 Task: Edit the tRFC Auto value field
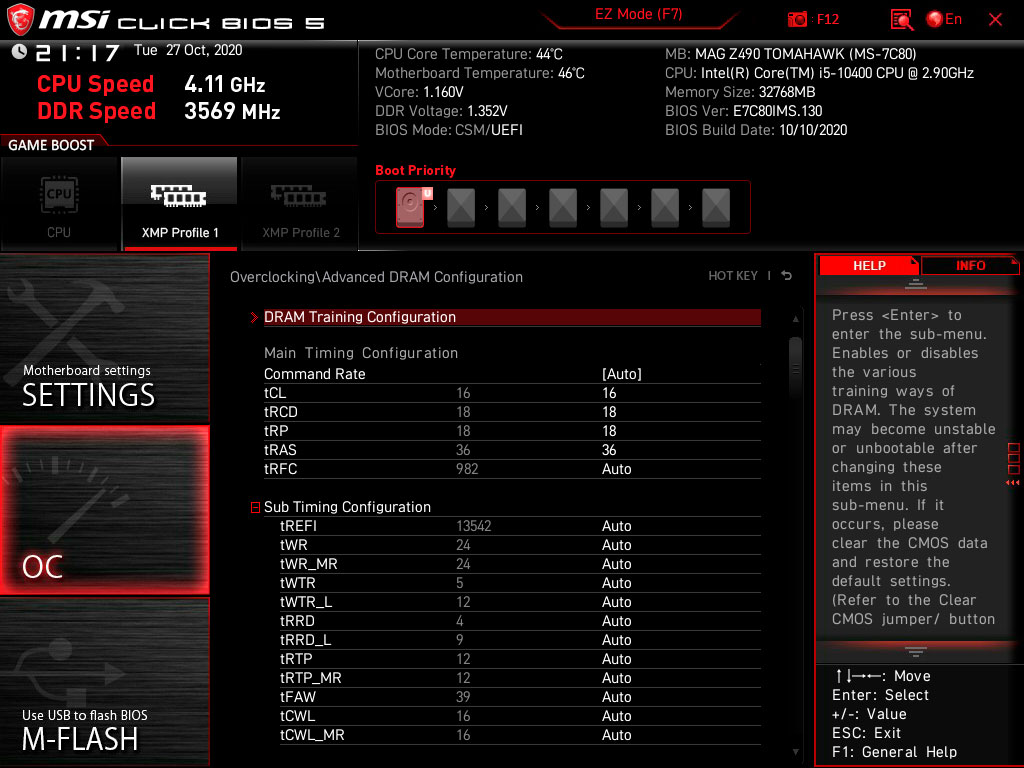click(x=616, y=469)
